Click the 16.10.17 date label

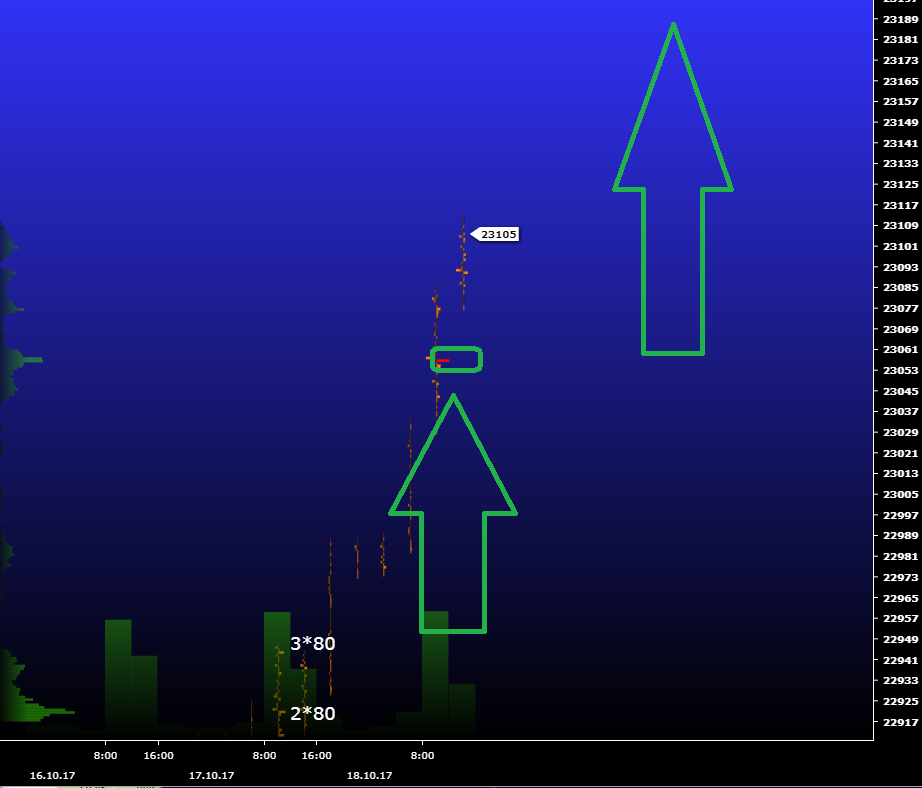(x=52, y=775)
